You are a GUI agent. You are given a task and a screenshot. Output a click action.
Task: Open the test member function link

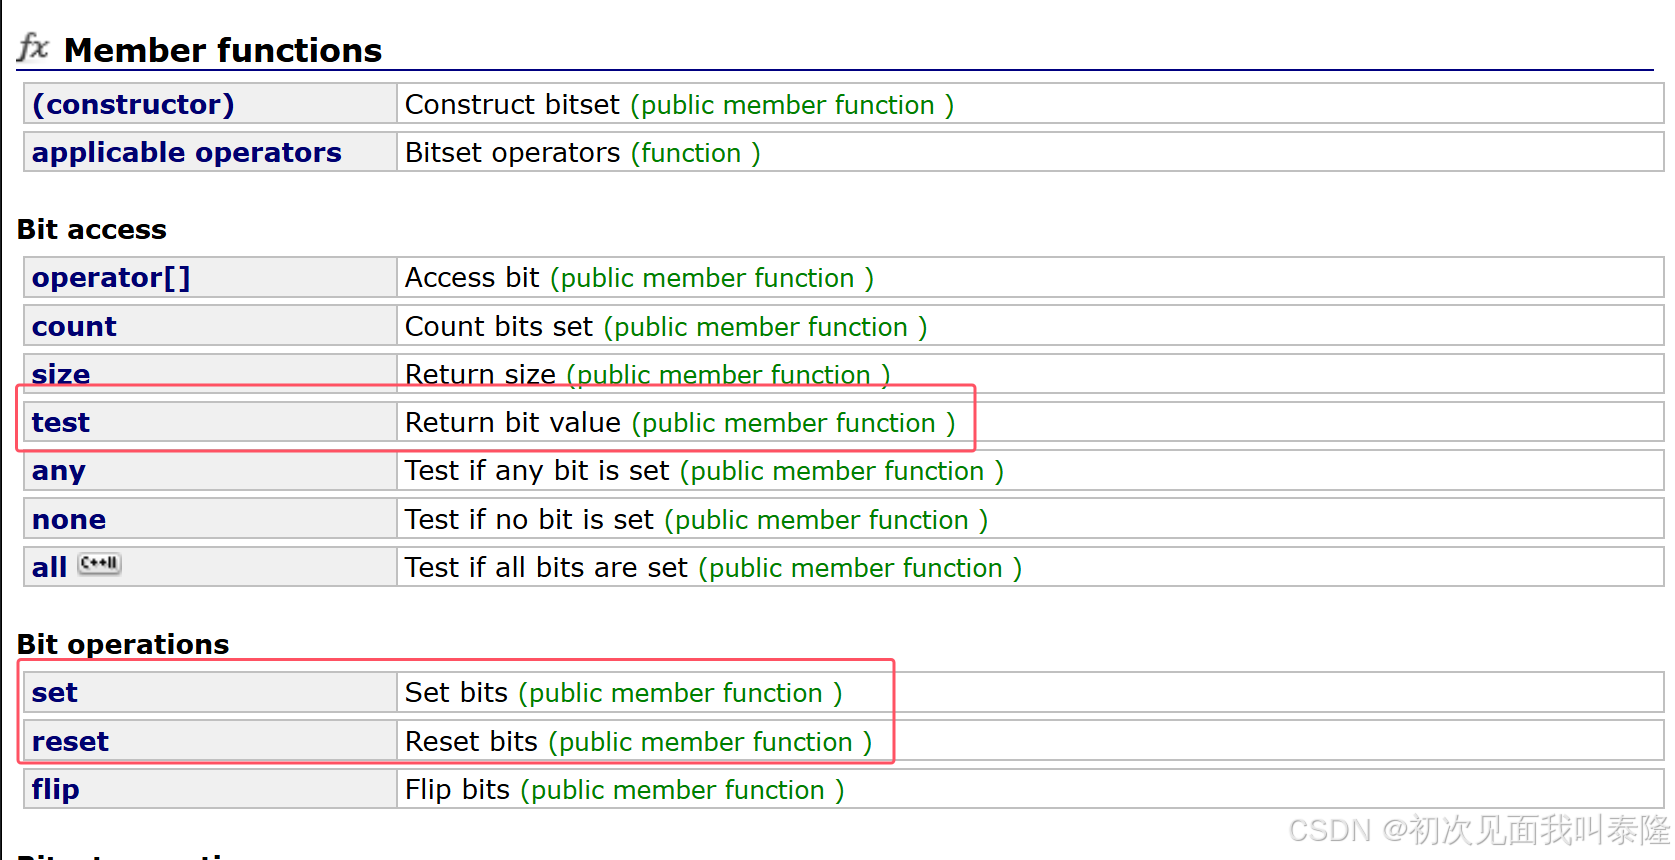[x=61, y=422]
